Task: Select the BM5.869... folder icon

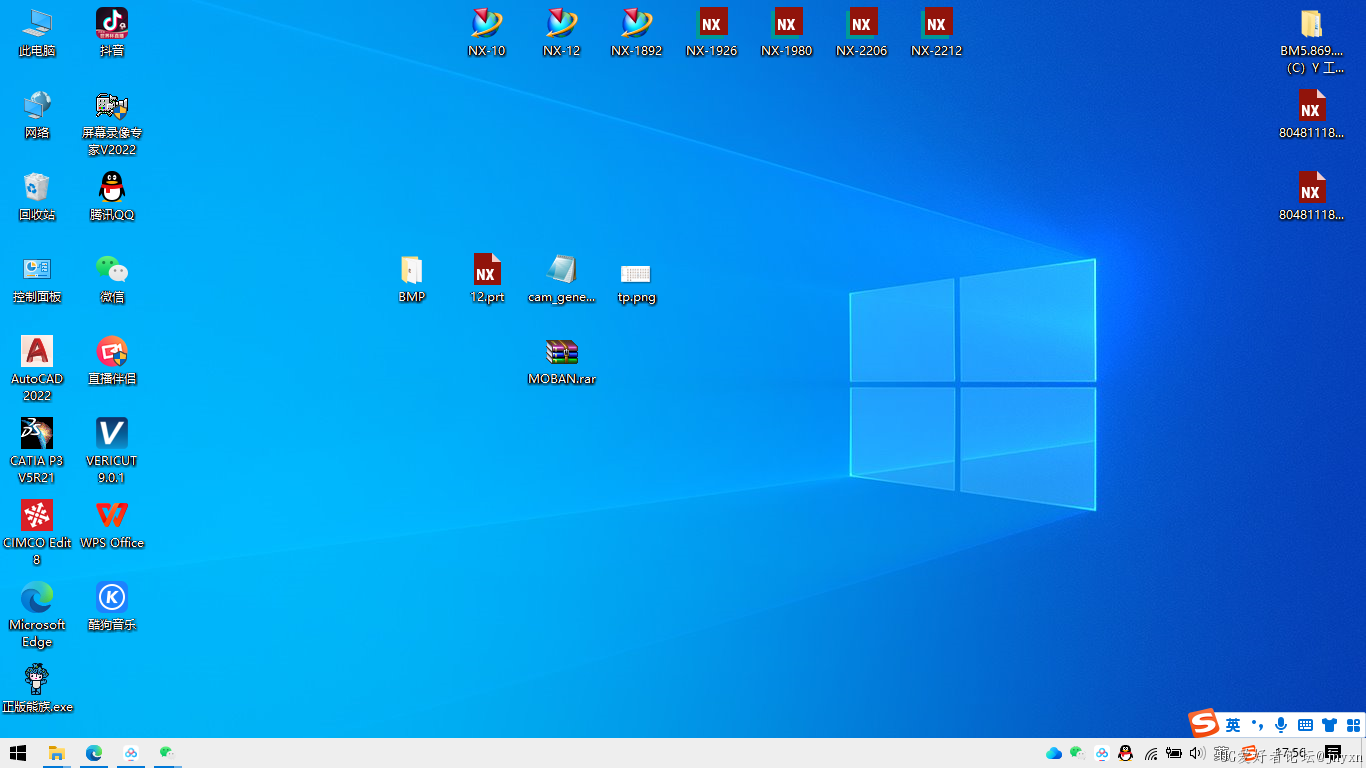Action: 1312,41
